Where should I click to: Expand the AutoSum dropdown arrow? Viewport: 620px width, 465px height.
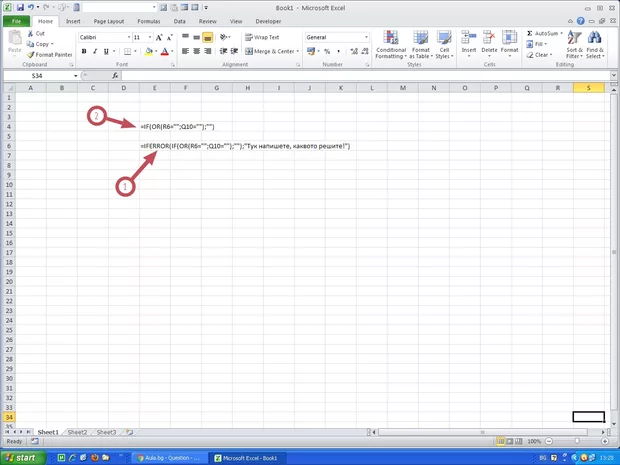(x=561, y=33)
